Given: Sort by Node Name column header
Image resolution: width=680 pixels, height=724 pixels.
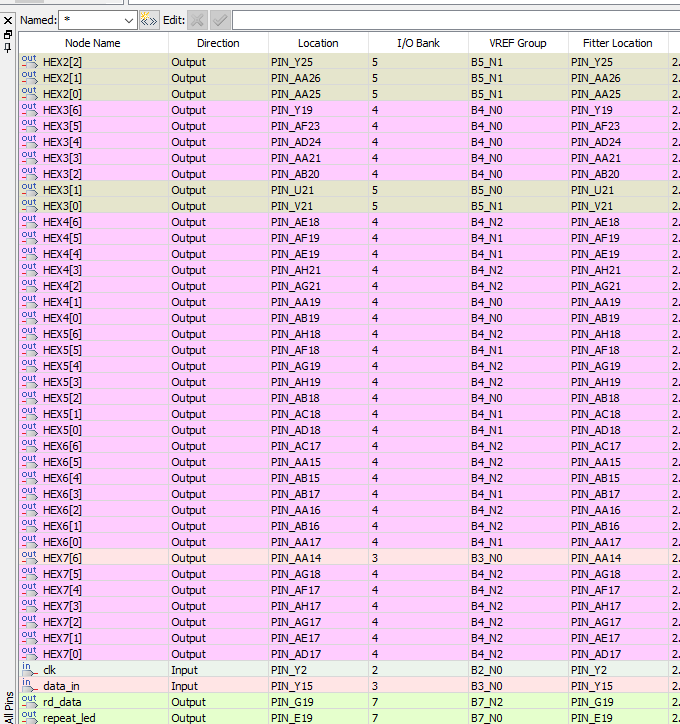Looking at the screenshot, I should [x=93, y=43].
